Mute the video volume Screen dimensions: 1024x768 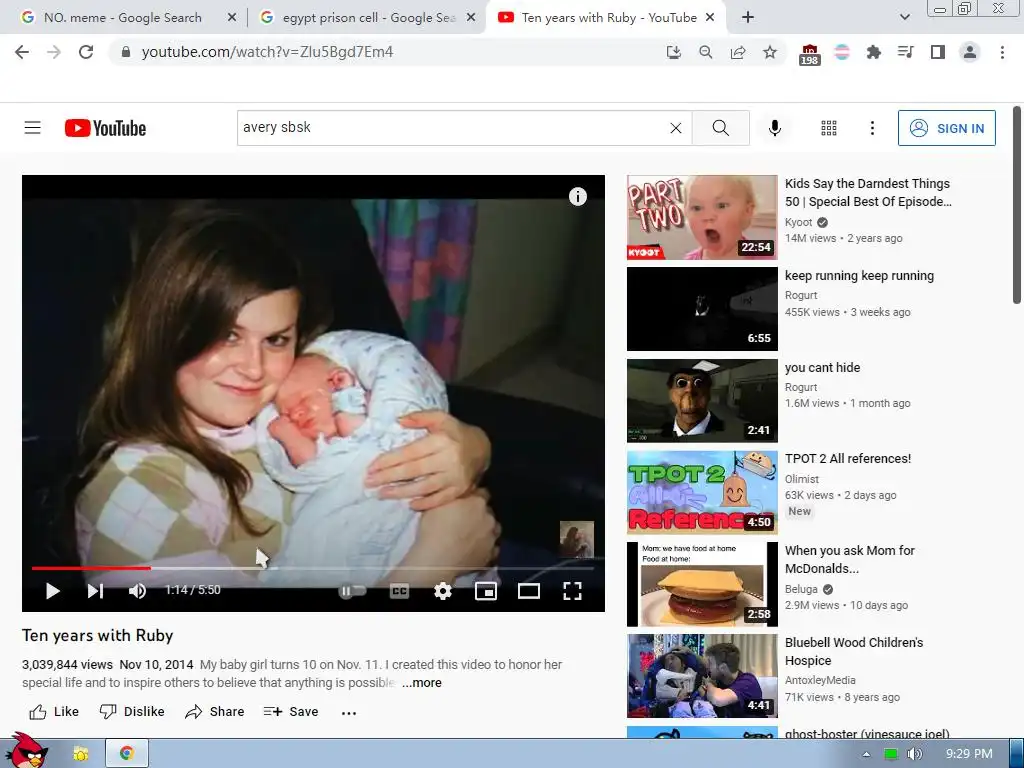pos(137,591)
